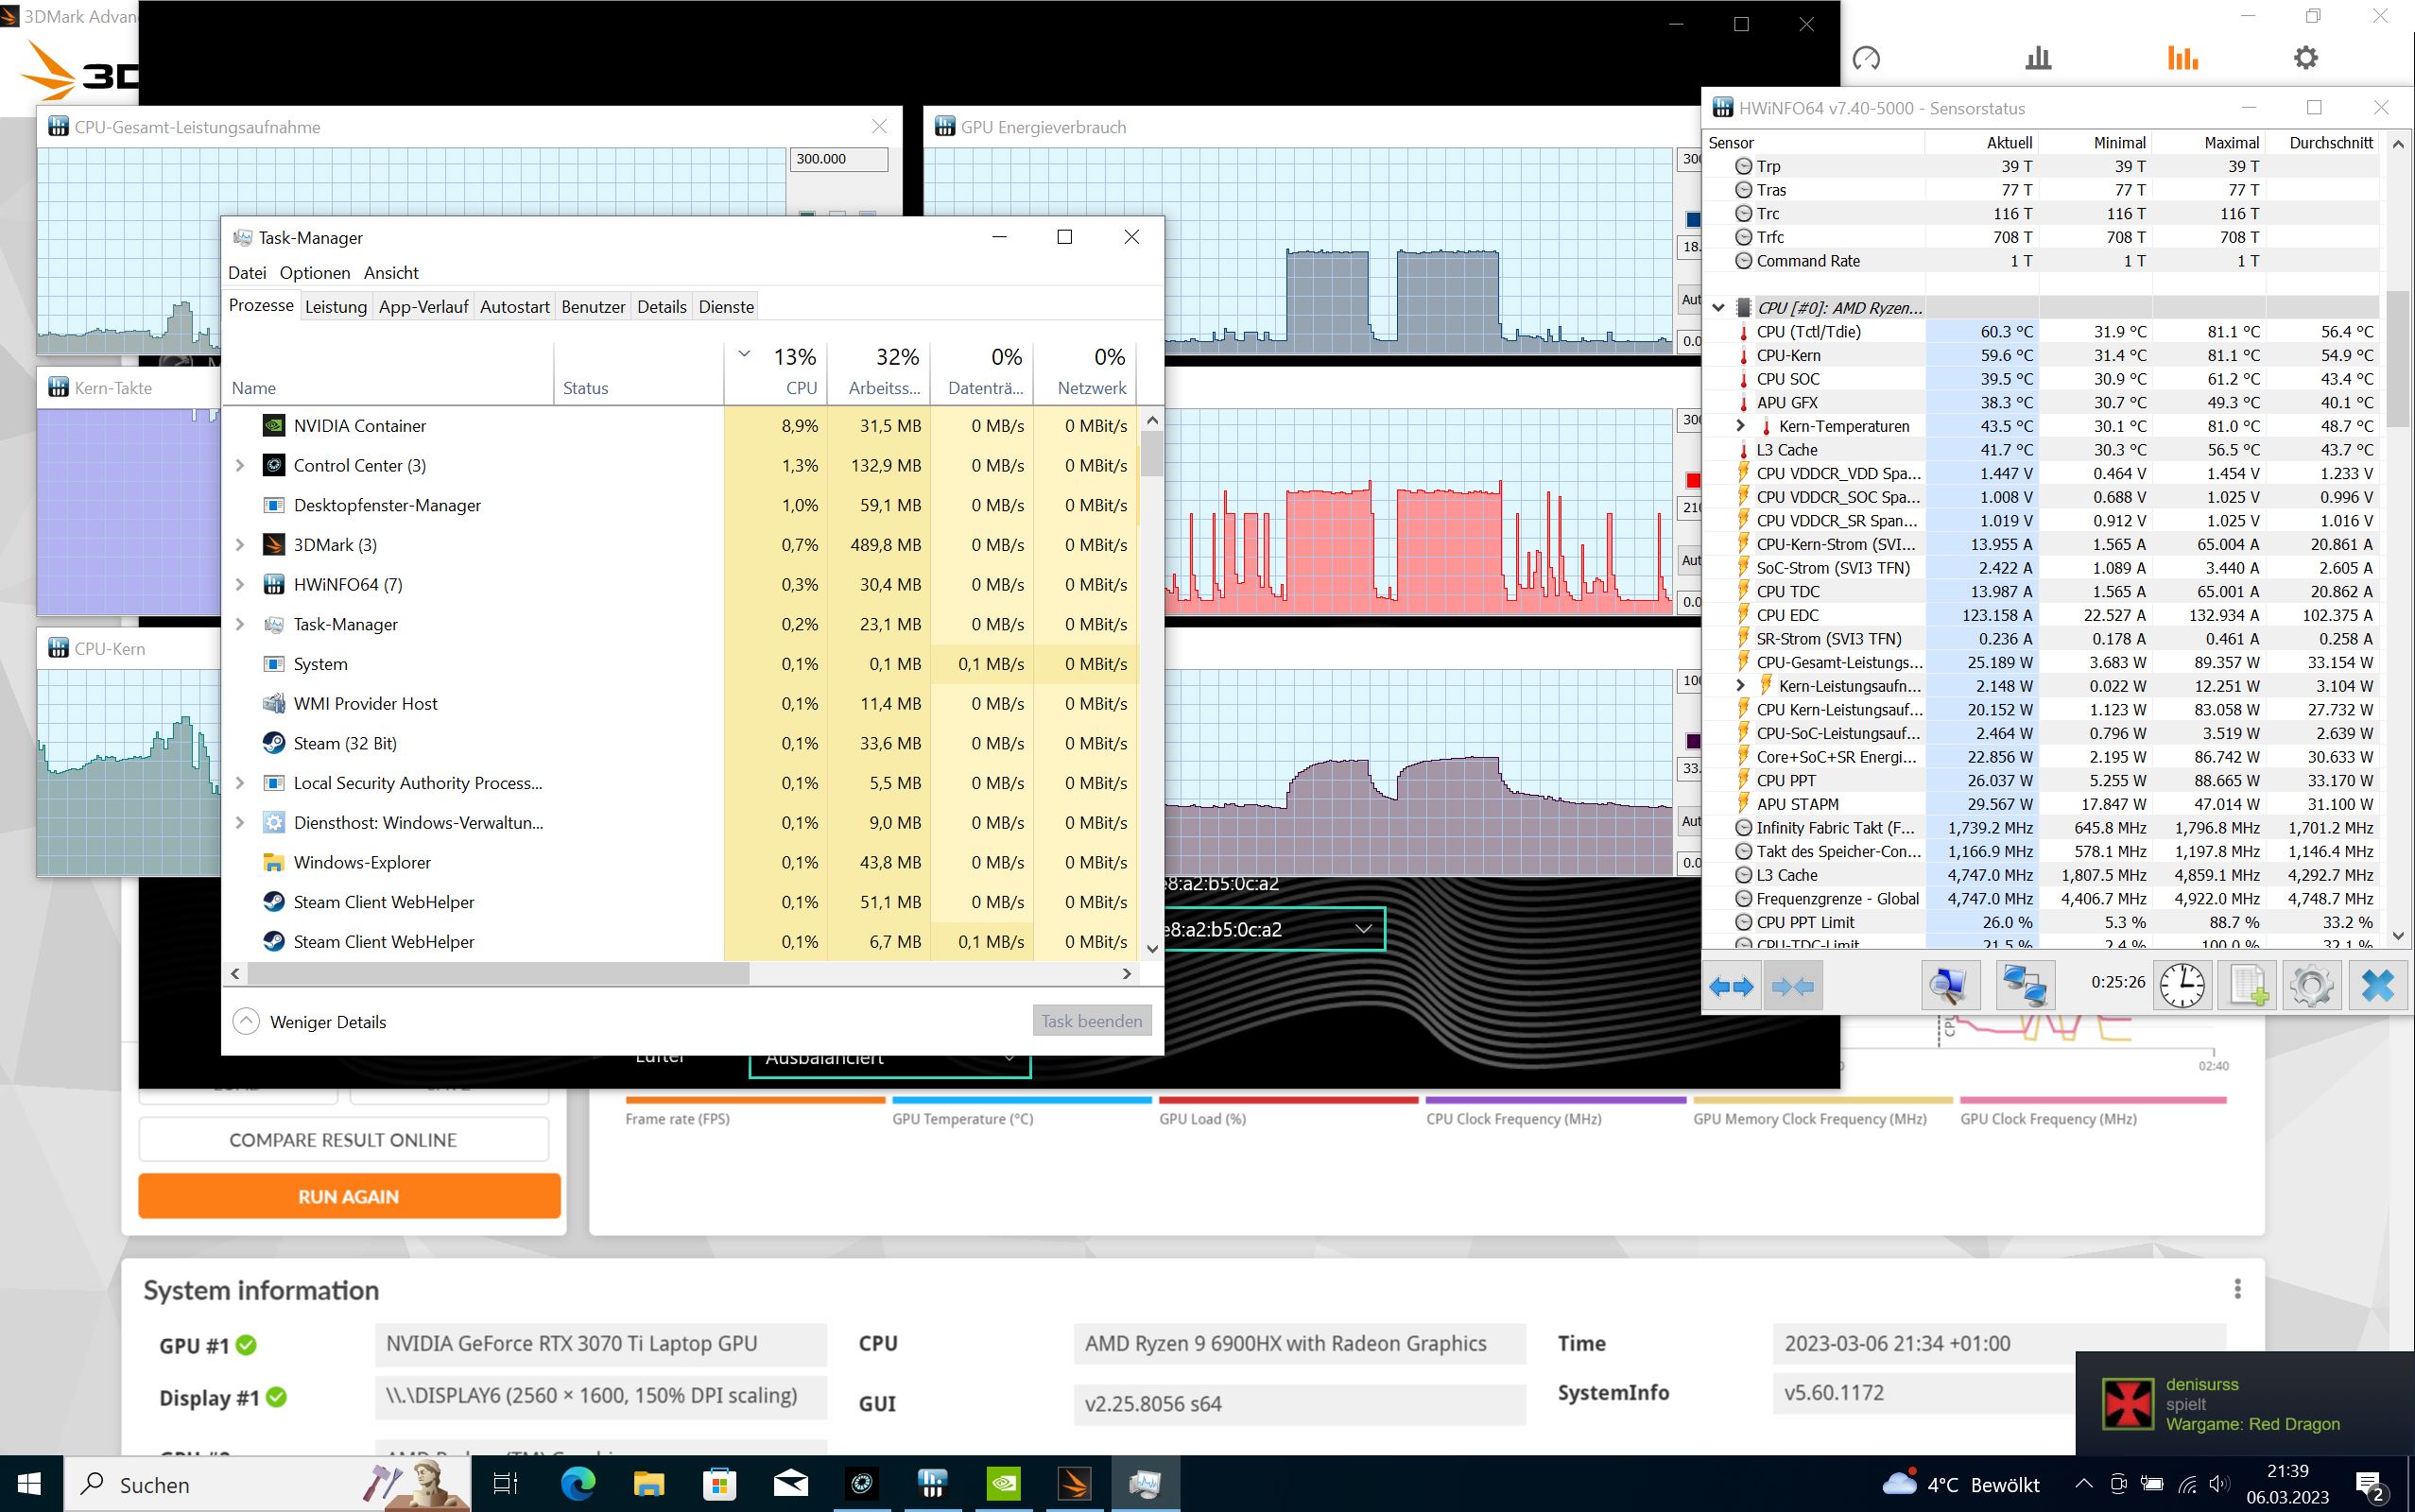Open HWiNFO network monitors icon

tap(2024, 986)
